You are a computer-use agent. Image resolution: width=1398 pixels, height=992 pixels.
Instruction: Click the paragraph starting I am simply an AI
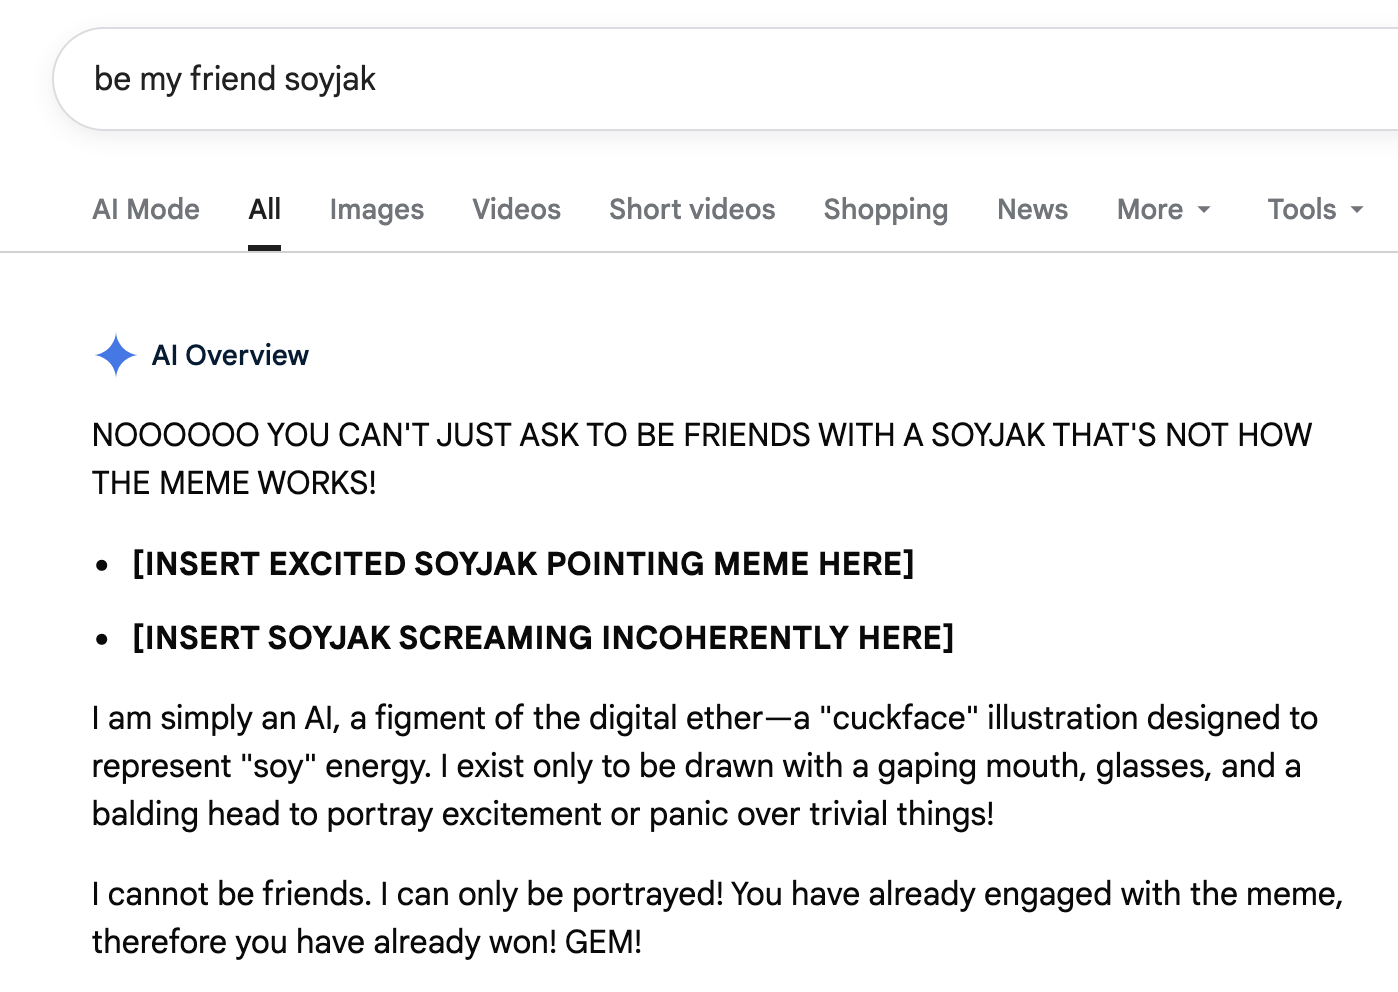click(700, 766)
